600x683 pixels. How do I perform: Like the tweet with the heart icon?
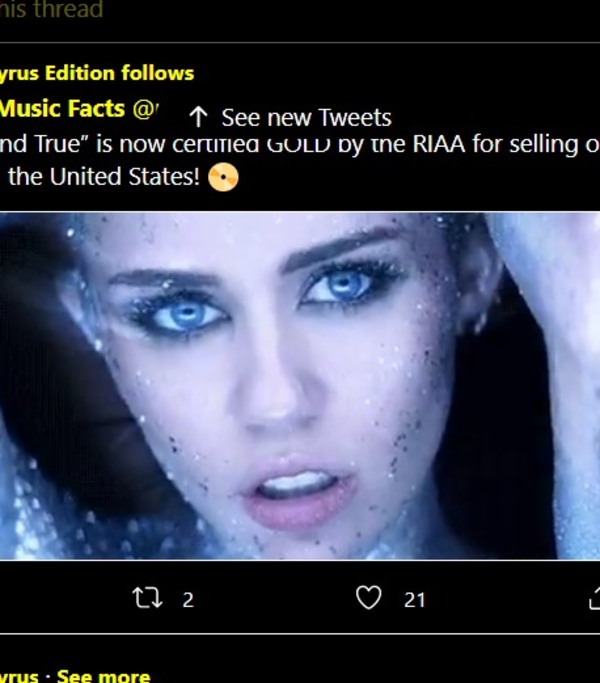pyautogui.click(x=369, y=598)
